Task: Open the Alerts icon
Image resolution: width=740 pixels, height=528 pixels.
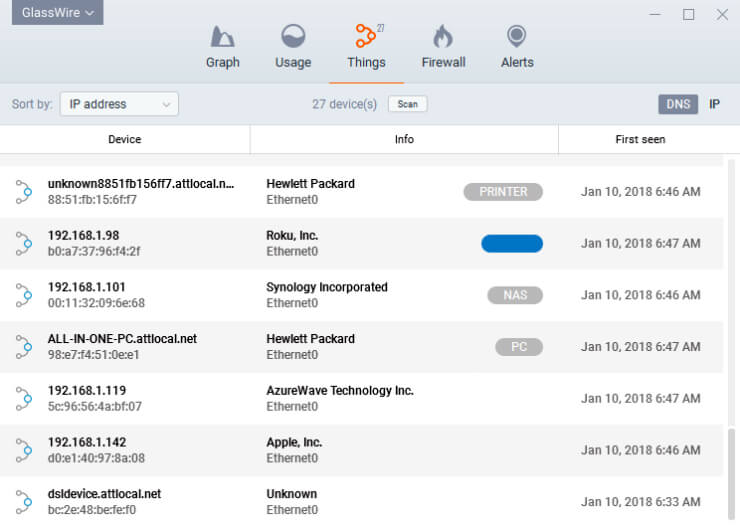Action: tap(517, 36)
